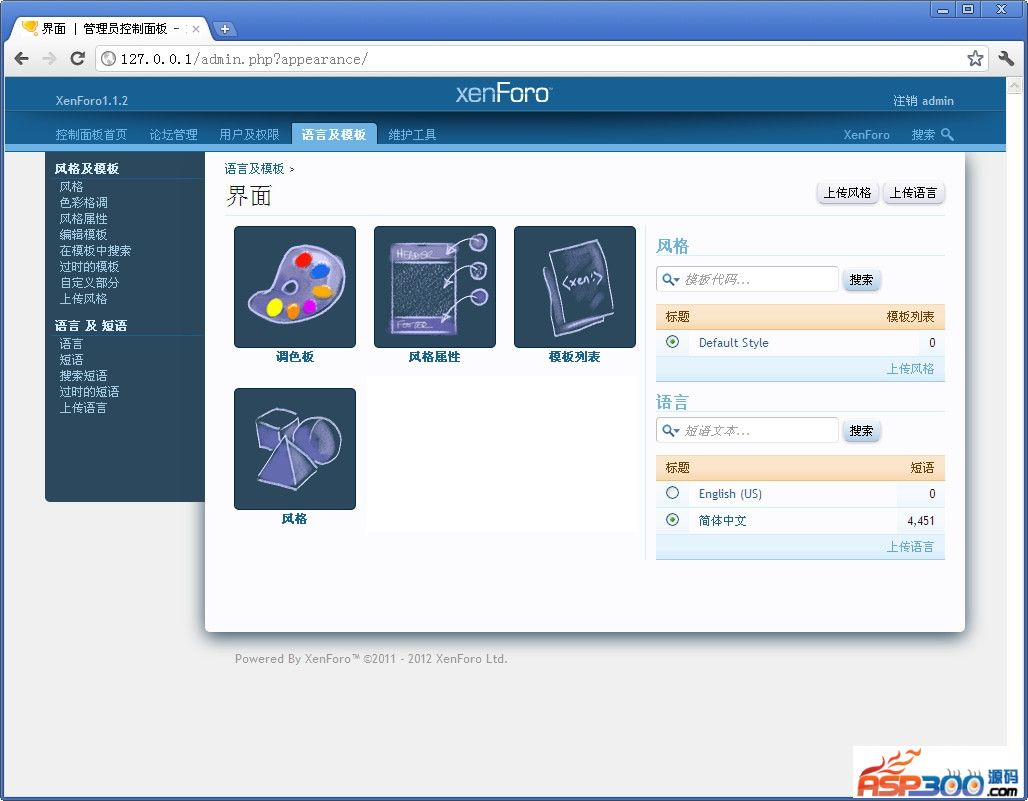1028x801 pixels.
Task: Click the 注销 logout link
Action: 905,101
